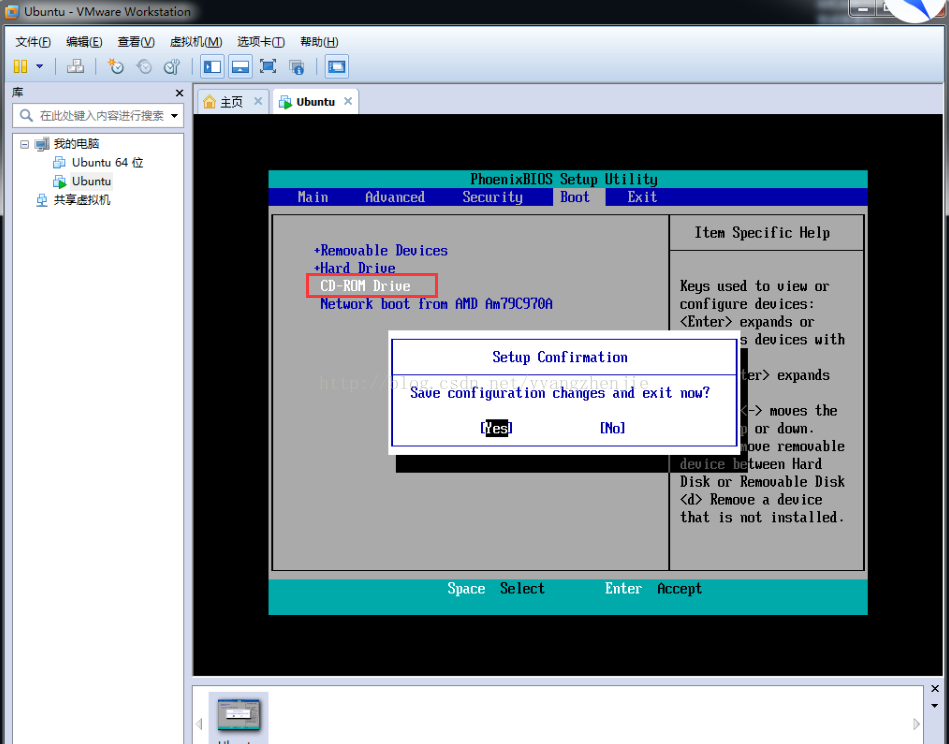Click the send Ctrl+Alt+Del toolbar icon

tap(76, 67)
